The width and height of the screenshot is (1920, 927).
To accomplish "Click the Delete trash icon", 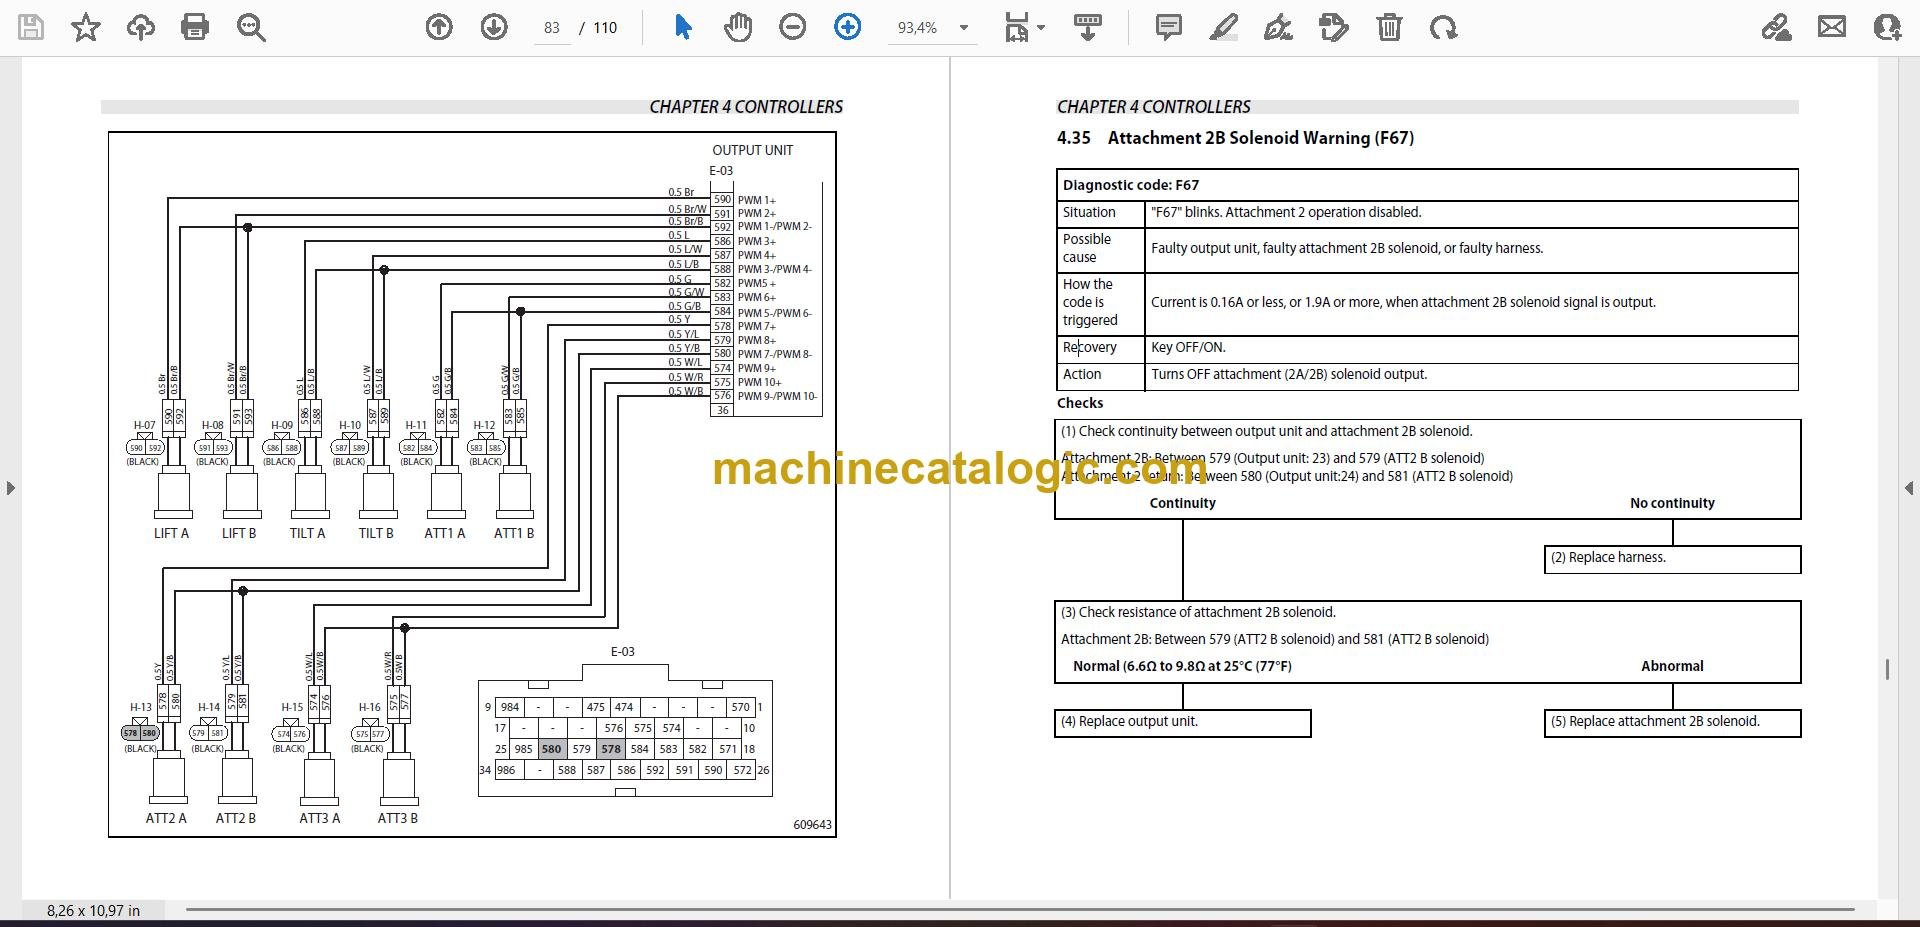I will pos(1389,27).
